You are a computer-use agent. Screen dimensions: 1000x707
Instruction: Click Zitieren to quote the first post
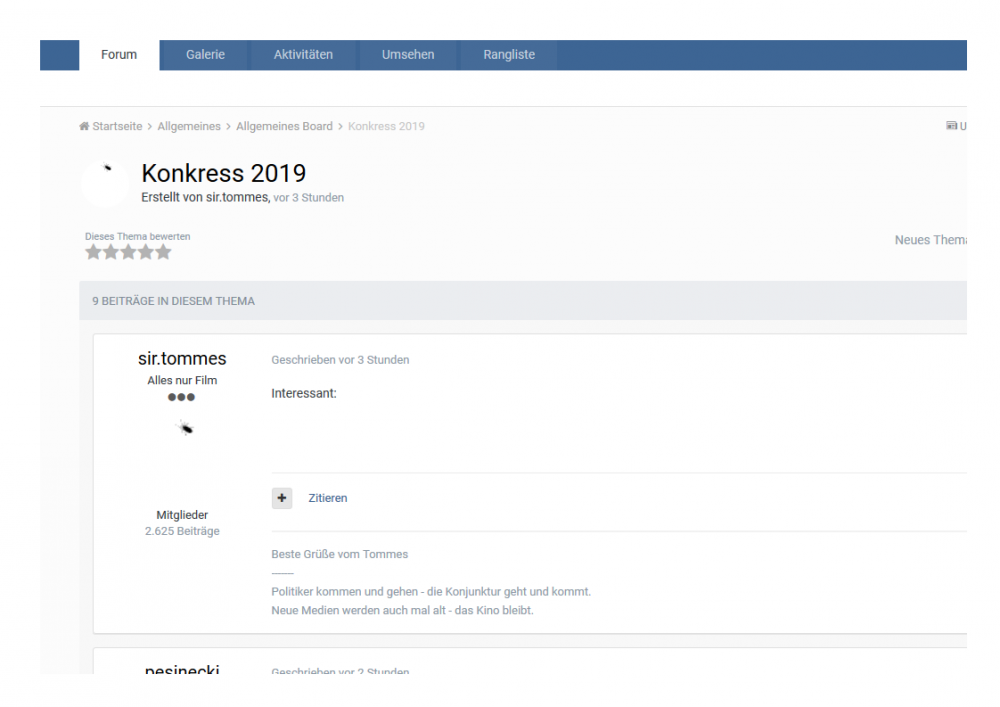click(x=328, y=498)
